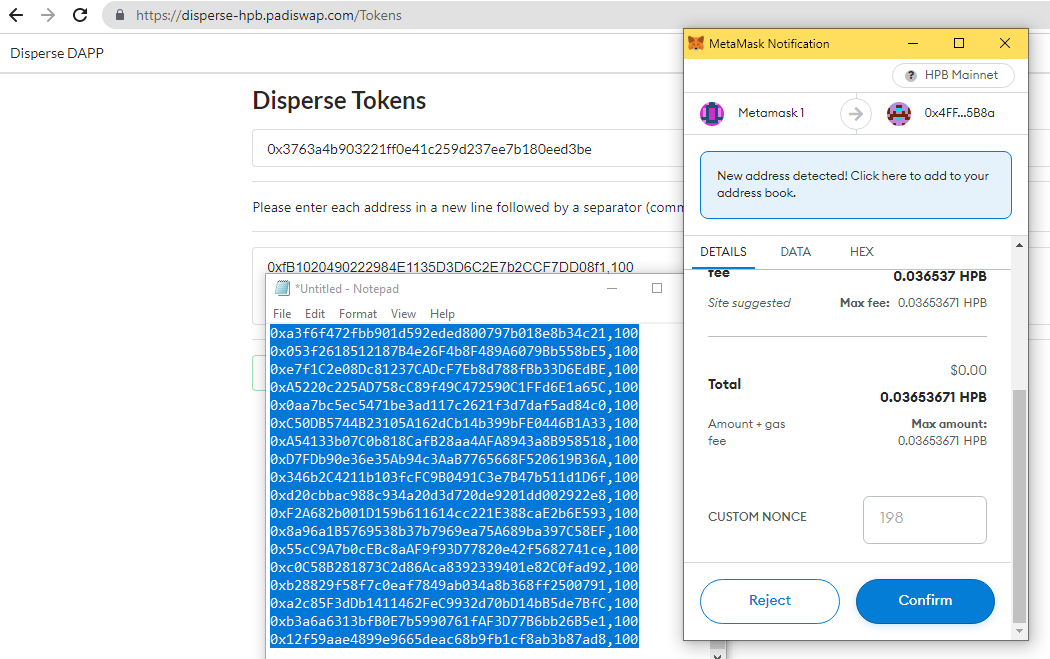Click the MetaMask scrollbar up arrow
Screen dimensions: 1050x659
[1019, 246]
